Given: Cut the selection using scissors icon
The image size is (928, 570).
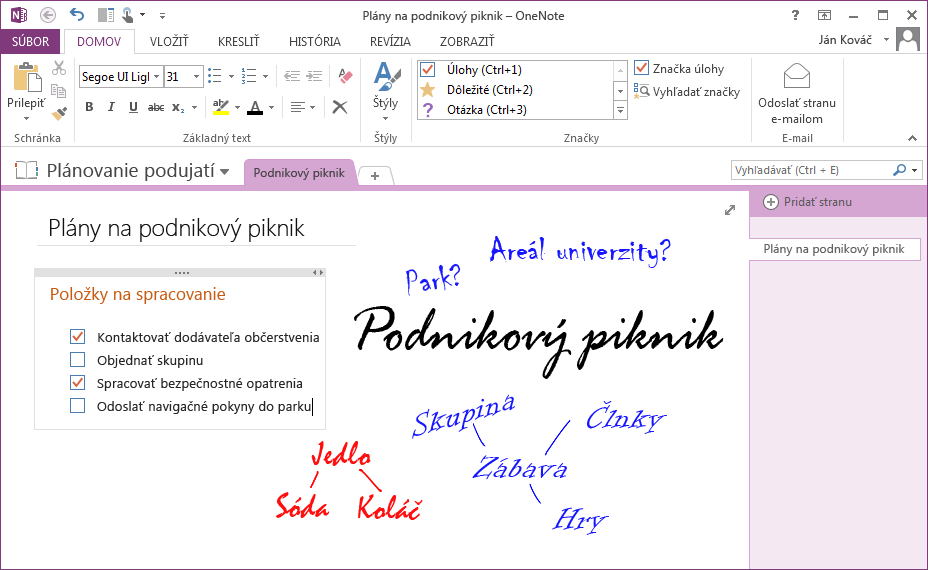Looking at the screenshot, I should [59, 67].
